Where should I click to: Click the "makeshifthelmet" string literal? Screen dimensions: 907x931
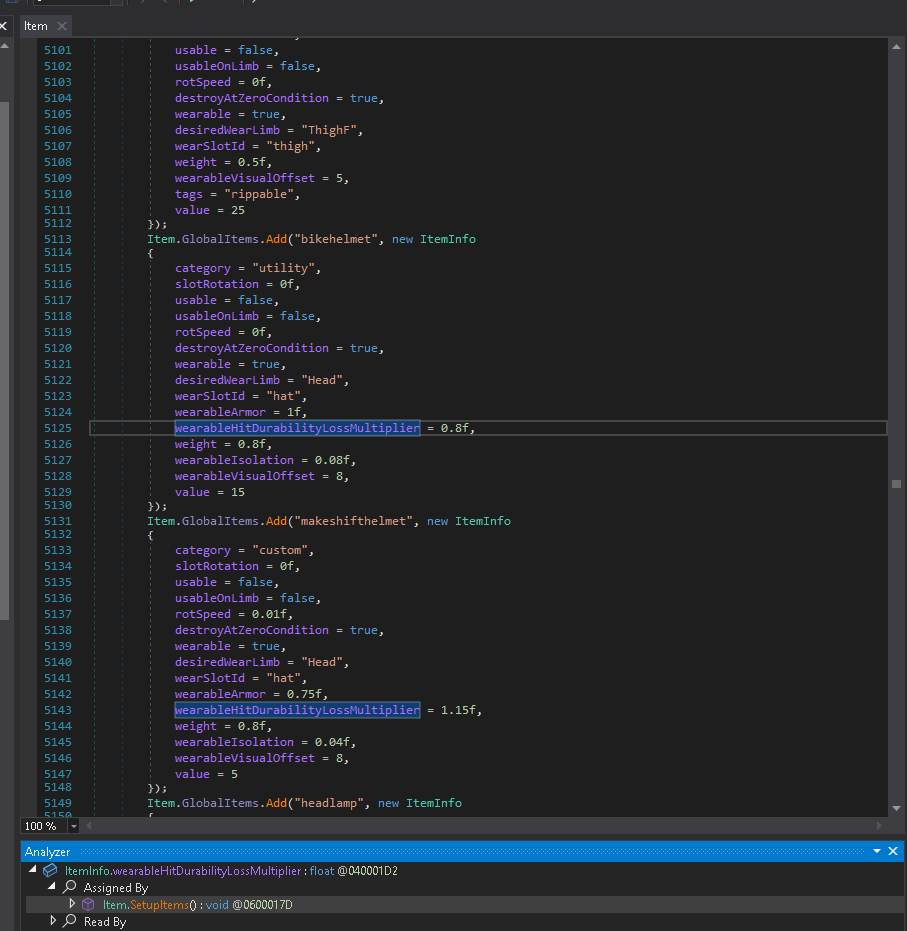[353, 521]
